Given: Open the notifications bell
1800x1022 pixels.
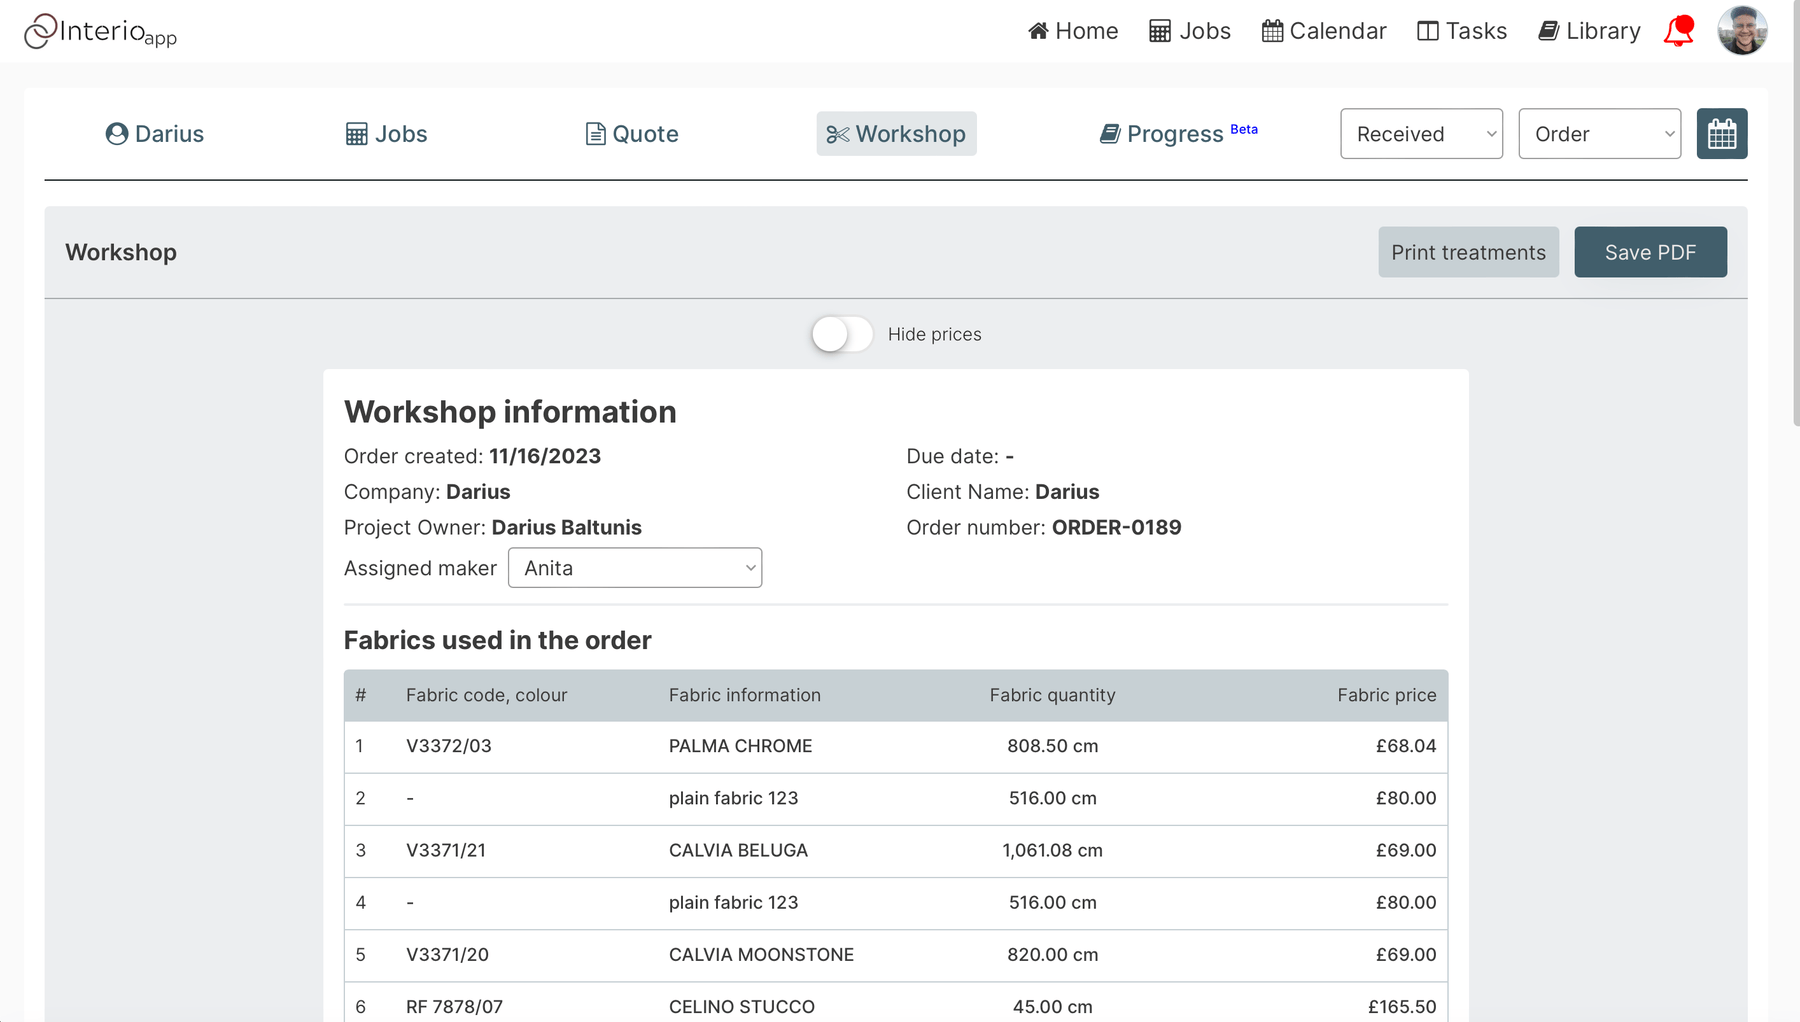Looking at the screenshot, I should [x=1679, y=31].
